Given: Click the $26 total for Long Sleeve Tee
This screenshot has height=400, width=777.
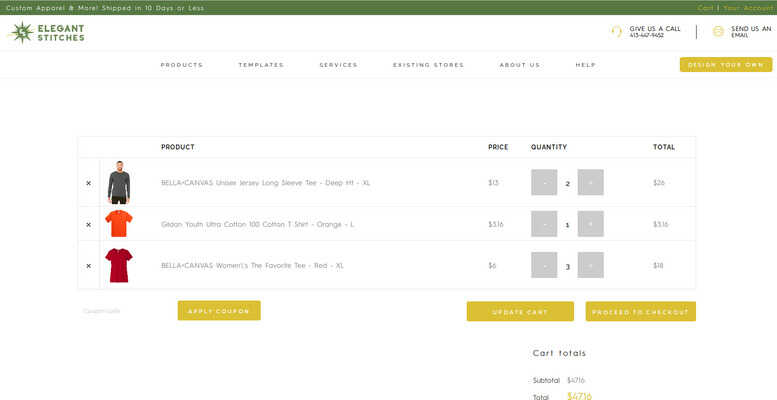Looking at the screenshot, I should tap(659, 183).
